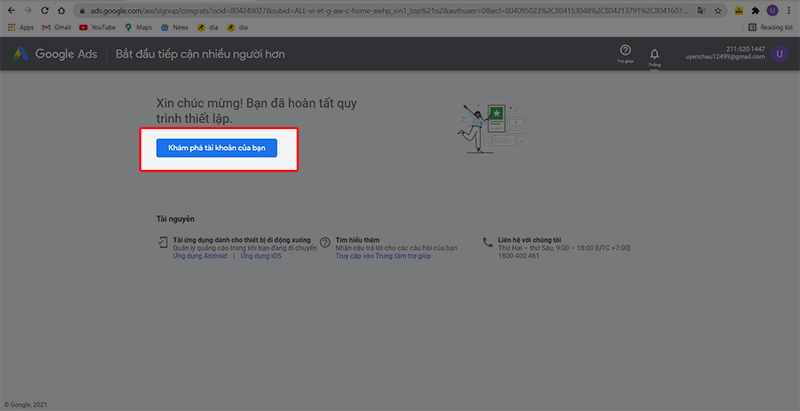This screenshot has width=800, height=411.
Task: Open the Ứng dụng iOS link
Action: pos(261,256)
